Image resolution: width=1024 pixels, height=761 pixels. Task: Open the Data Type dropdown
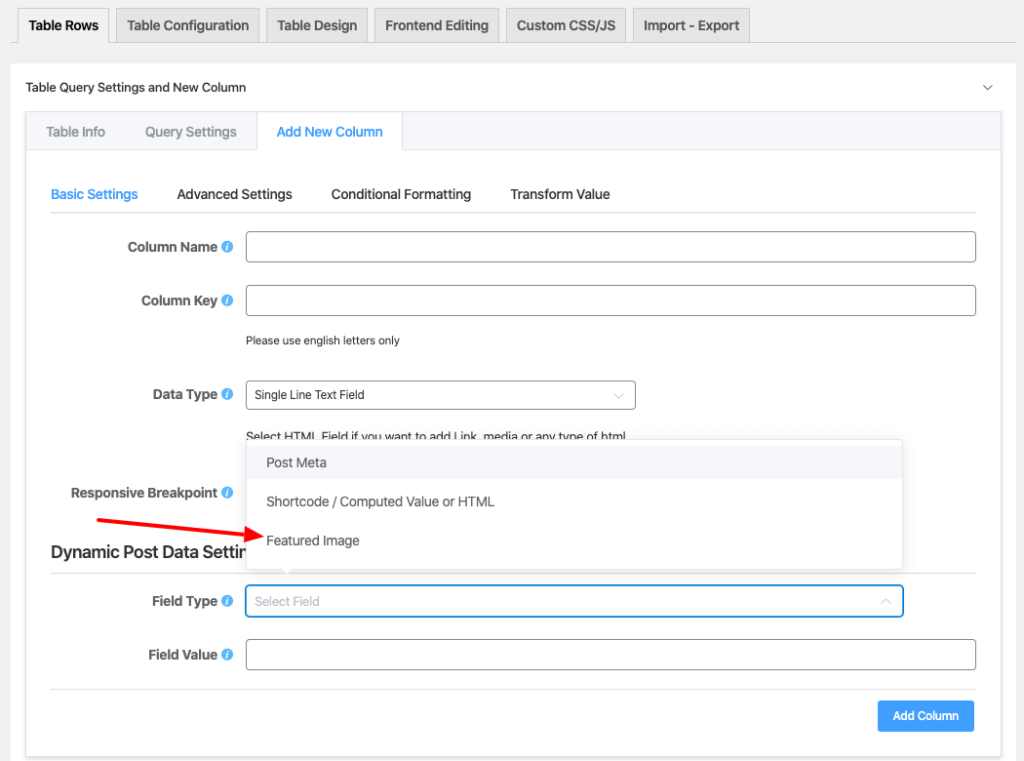[x=440, y=395]
